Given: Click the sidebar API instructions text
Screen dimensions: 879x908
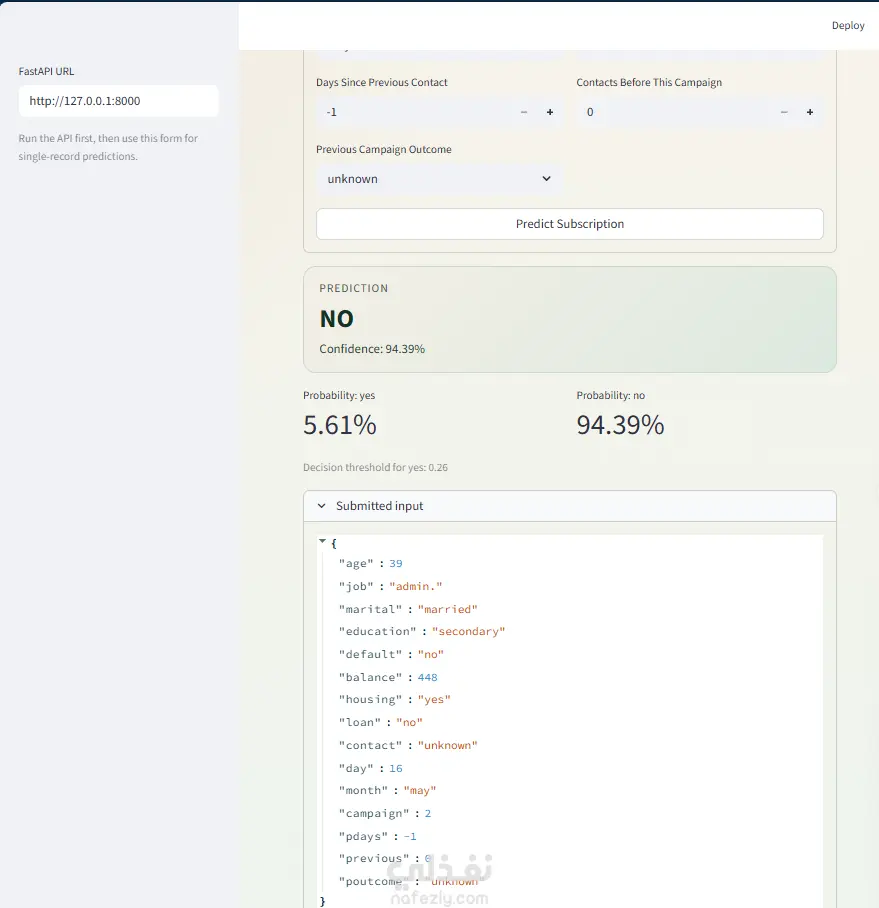Looking at the screenshot, I should 108,147.
